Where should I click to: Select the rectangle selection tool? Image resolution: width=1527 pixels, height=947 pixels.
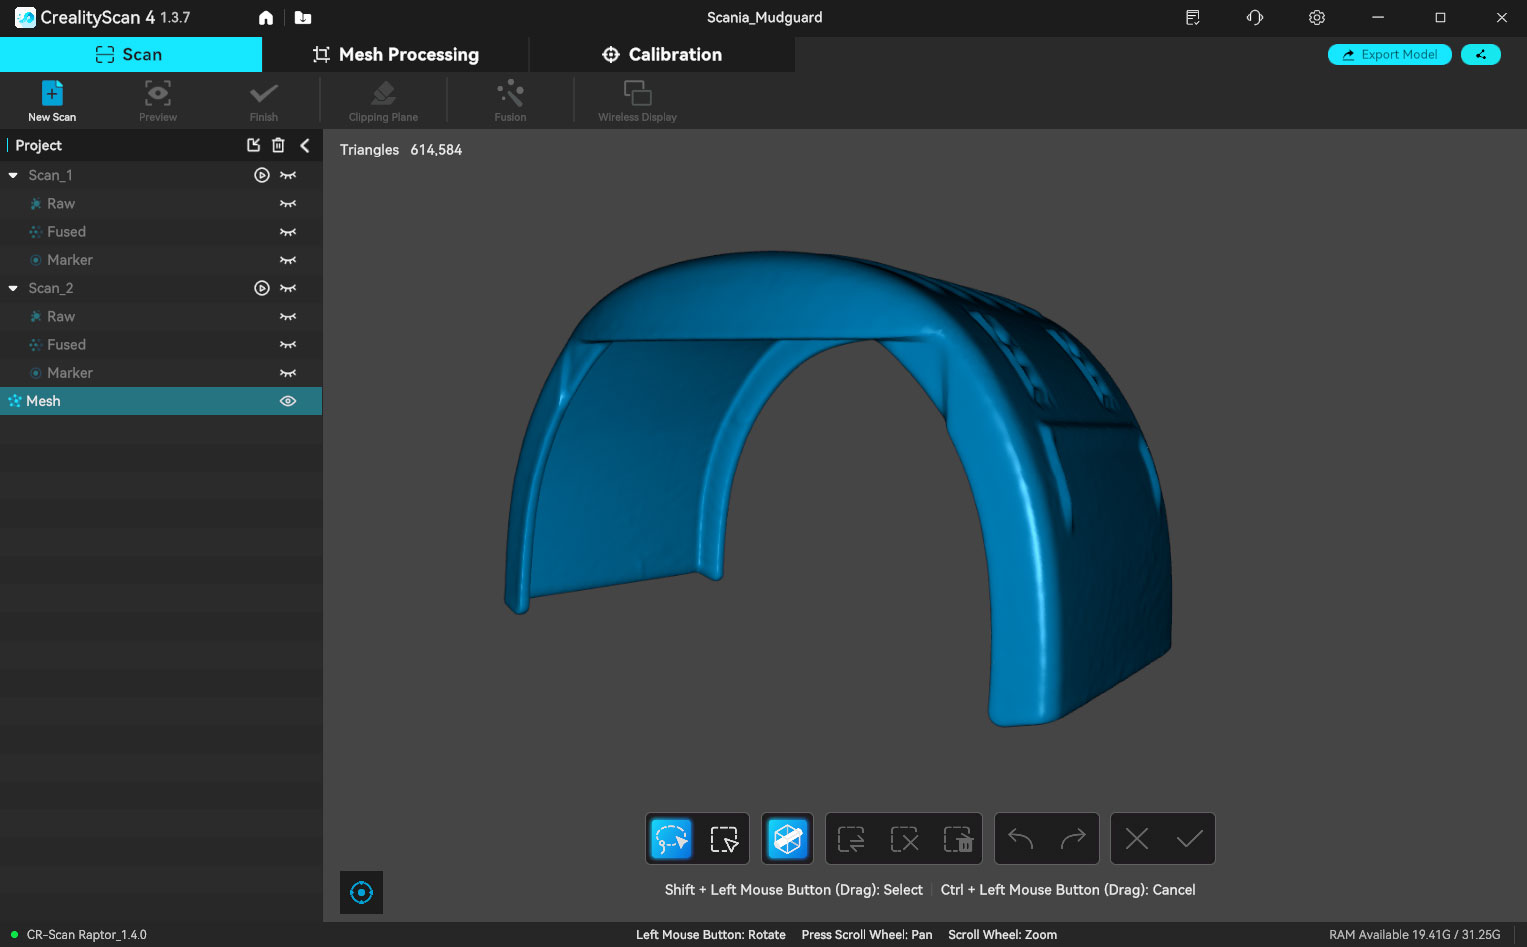(x=723, y=838)
